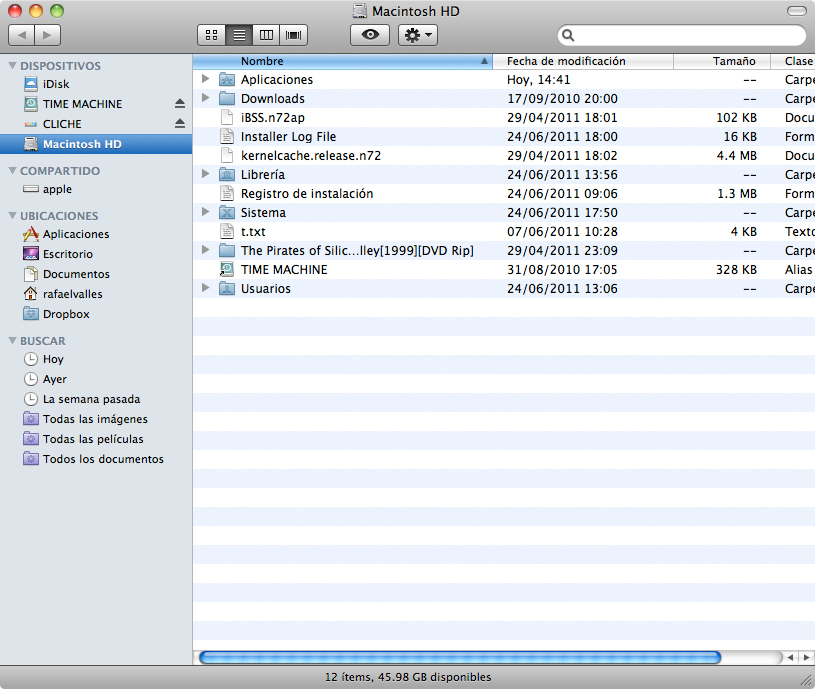Expand the Sistema folder row
815x689 pixels.
tap(205, 211)
